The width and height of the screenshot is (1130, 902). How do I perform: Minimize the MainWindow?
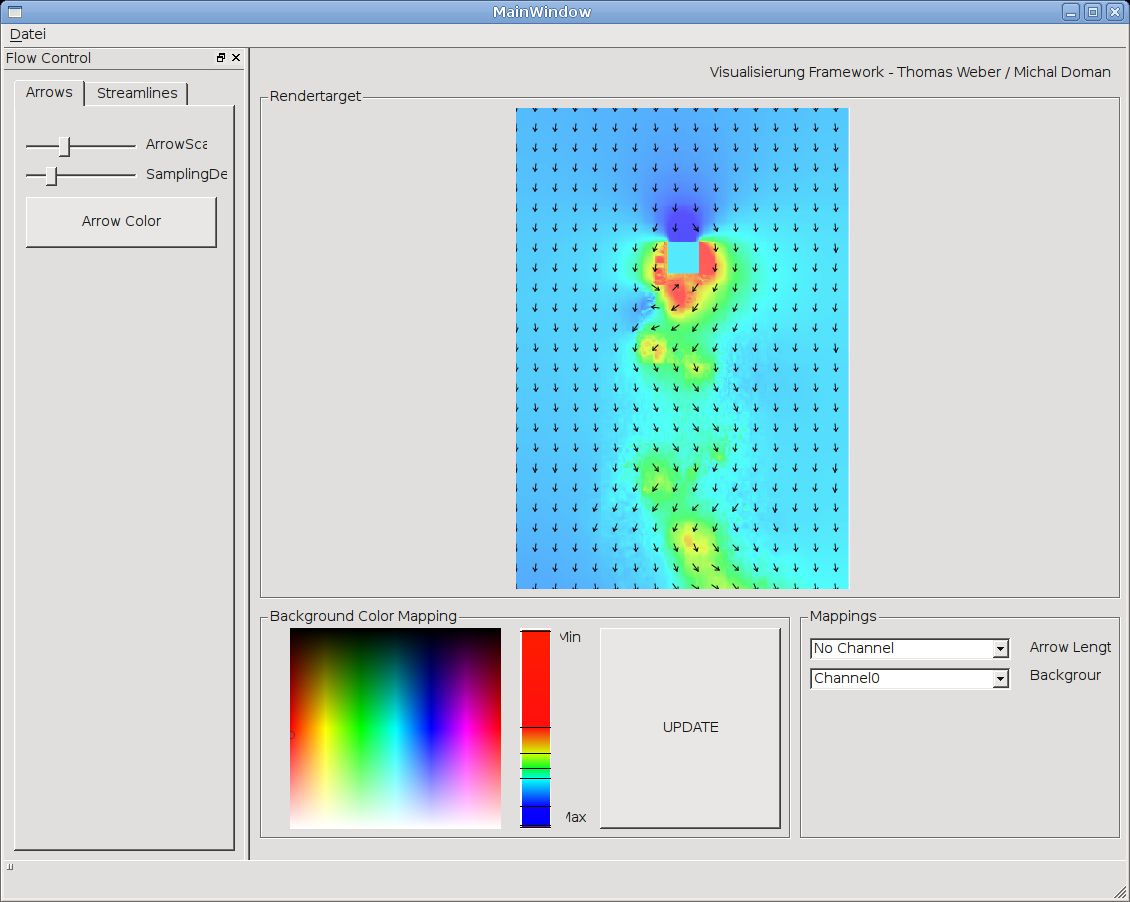pos(1070,12)
